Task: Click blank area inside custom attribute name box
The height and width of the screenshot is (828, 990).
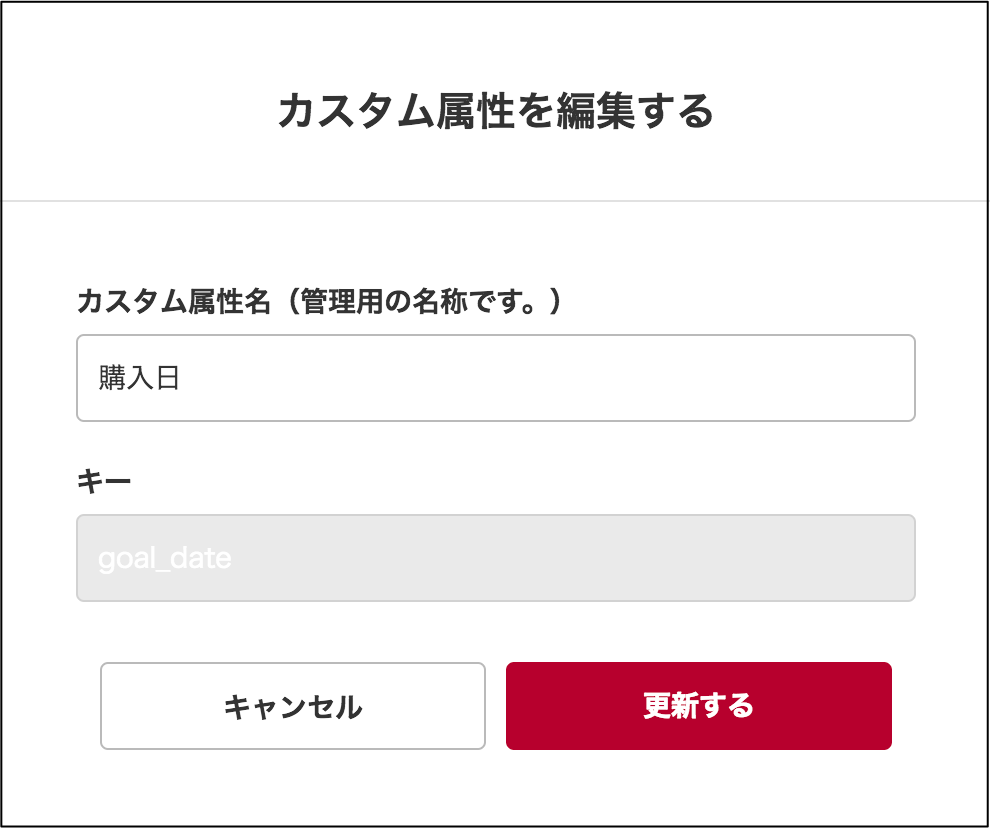Action: point(543,378)
